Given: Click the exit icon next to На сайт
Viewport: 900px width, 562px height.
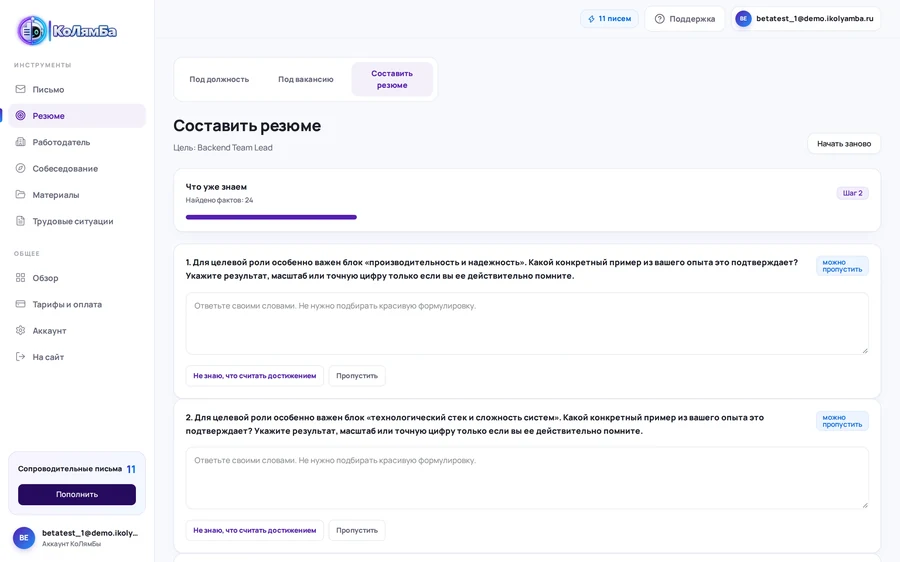Looking at the screenshot, I should 21,357.
